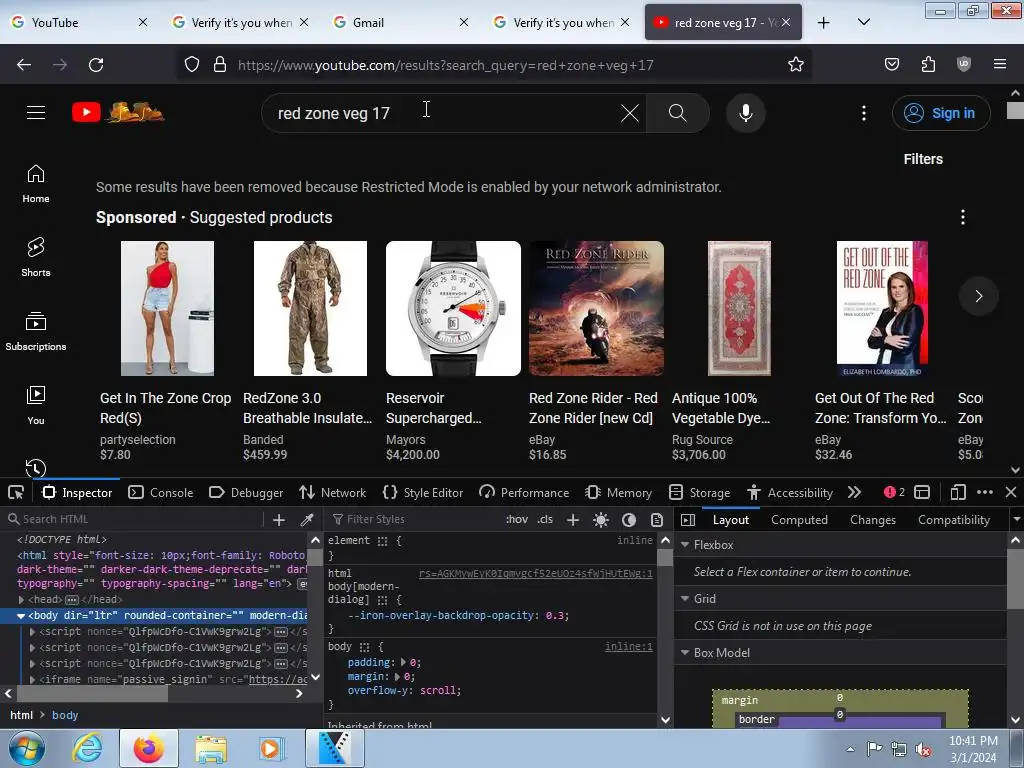Toggle the :hov pseudo-class panel

[517, 519]
